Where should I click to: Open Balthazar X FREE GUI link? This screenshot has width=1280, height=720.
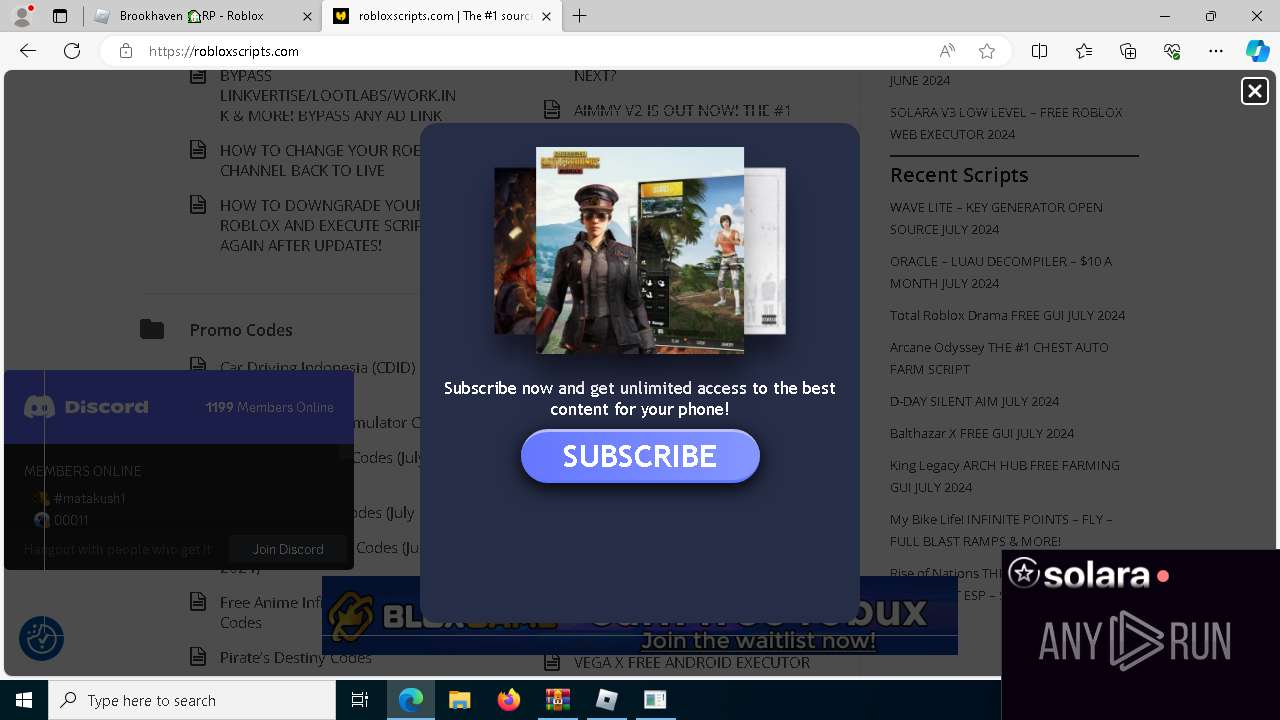[982, 433]
